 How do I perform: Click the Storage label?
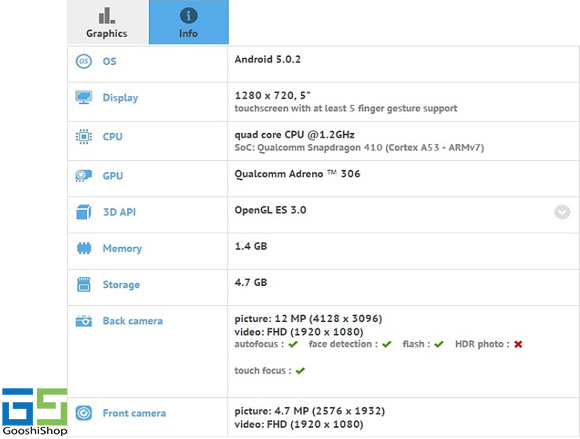[x=121, y=285]
